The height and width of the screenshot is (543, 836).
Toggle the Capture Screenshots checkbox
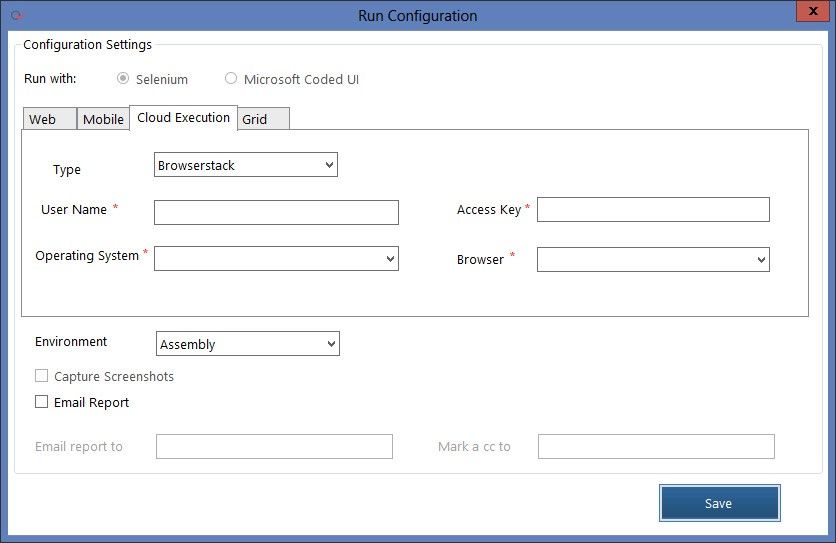pyautogui.click(x=42, y=376)
